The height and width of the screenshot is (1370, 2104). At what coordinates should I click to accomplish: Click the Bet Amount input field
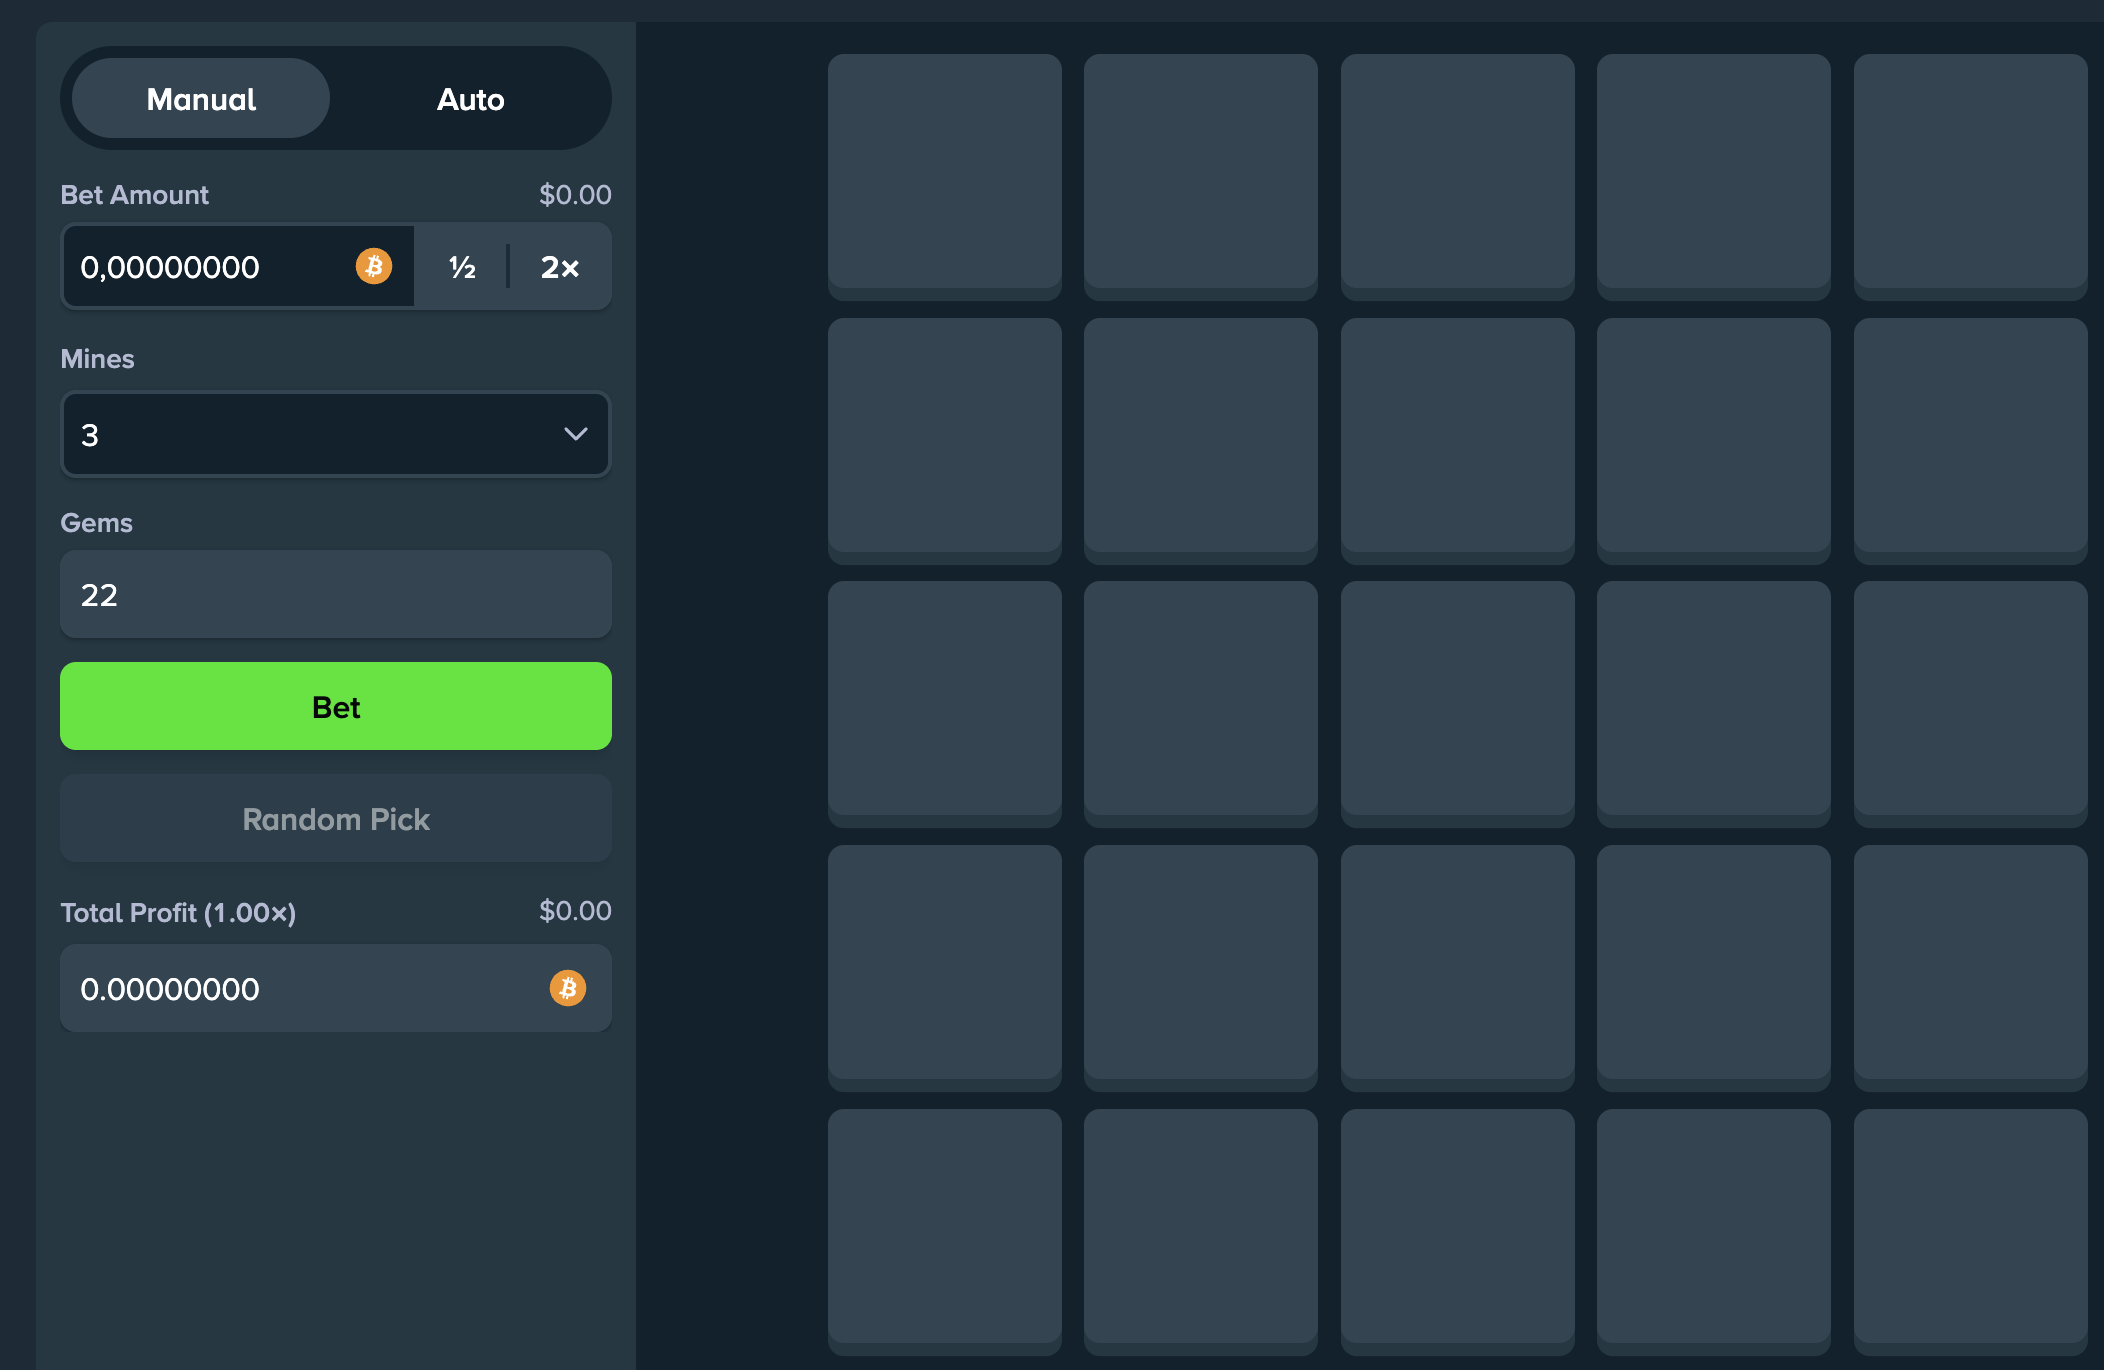238,266
